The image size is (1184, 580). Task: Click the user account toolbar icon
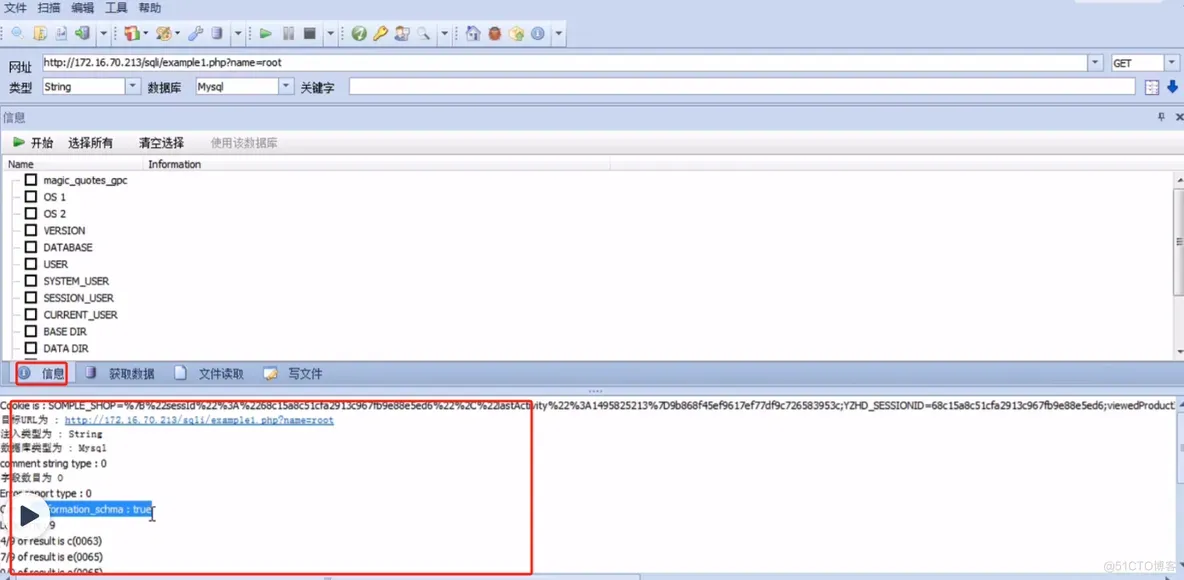[x=402, y=33]
